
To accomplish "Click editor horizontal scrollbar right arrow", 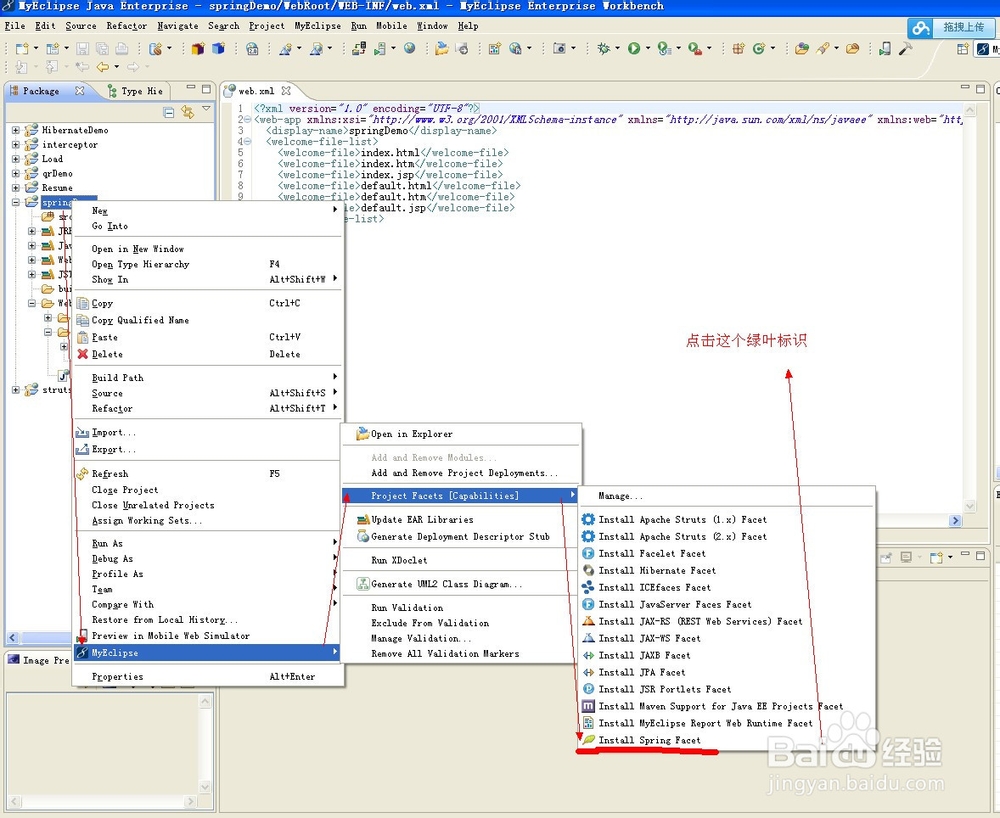I will click(955, 520).
